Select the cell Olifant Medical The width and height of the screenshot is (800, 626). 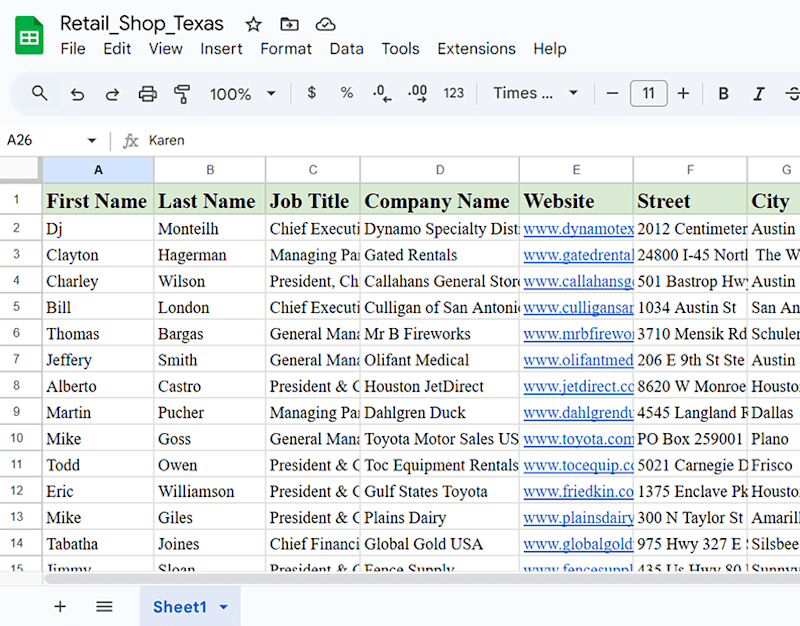click(440, 360)
